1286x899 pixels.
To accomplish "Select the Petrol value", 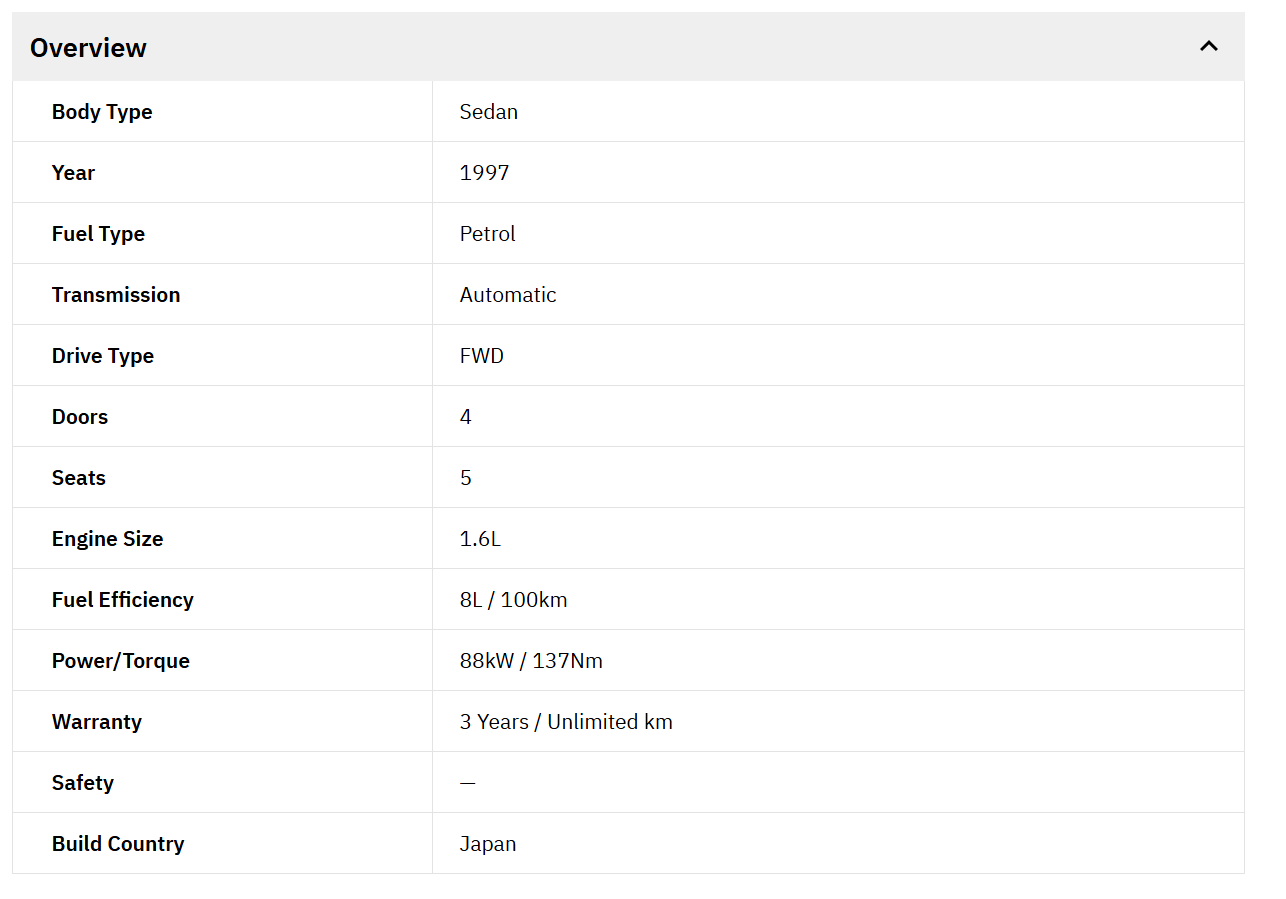I will pyautogui.click(x=487, y=234).
